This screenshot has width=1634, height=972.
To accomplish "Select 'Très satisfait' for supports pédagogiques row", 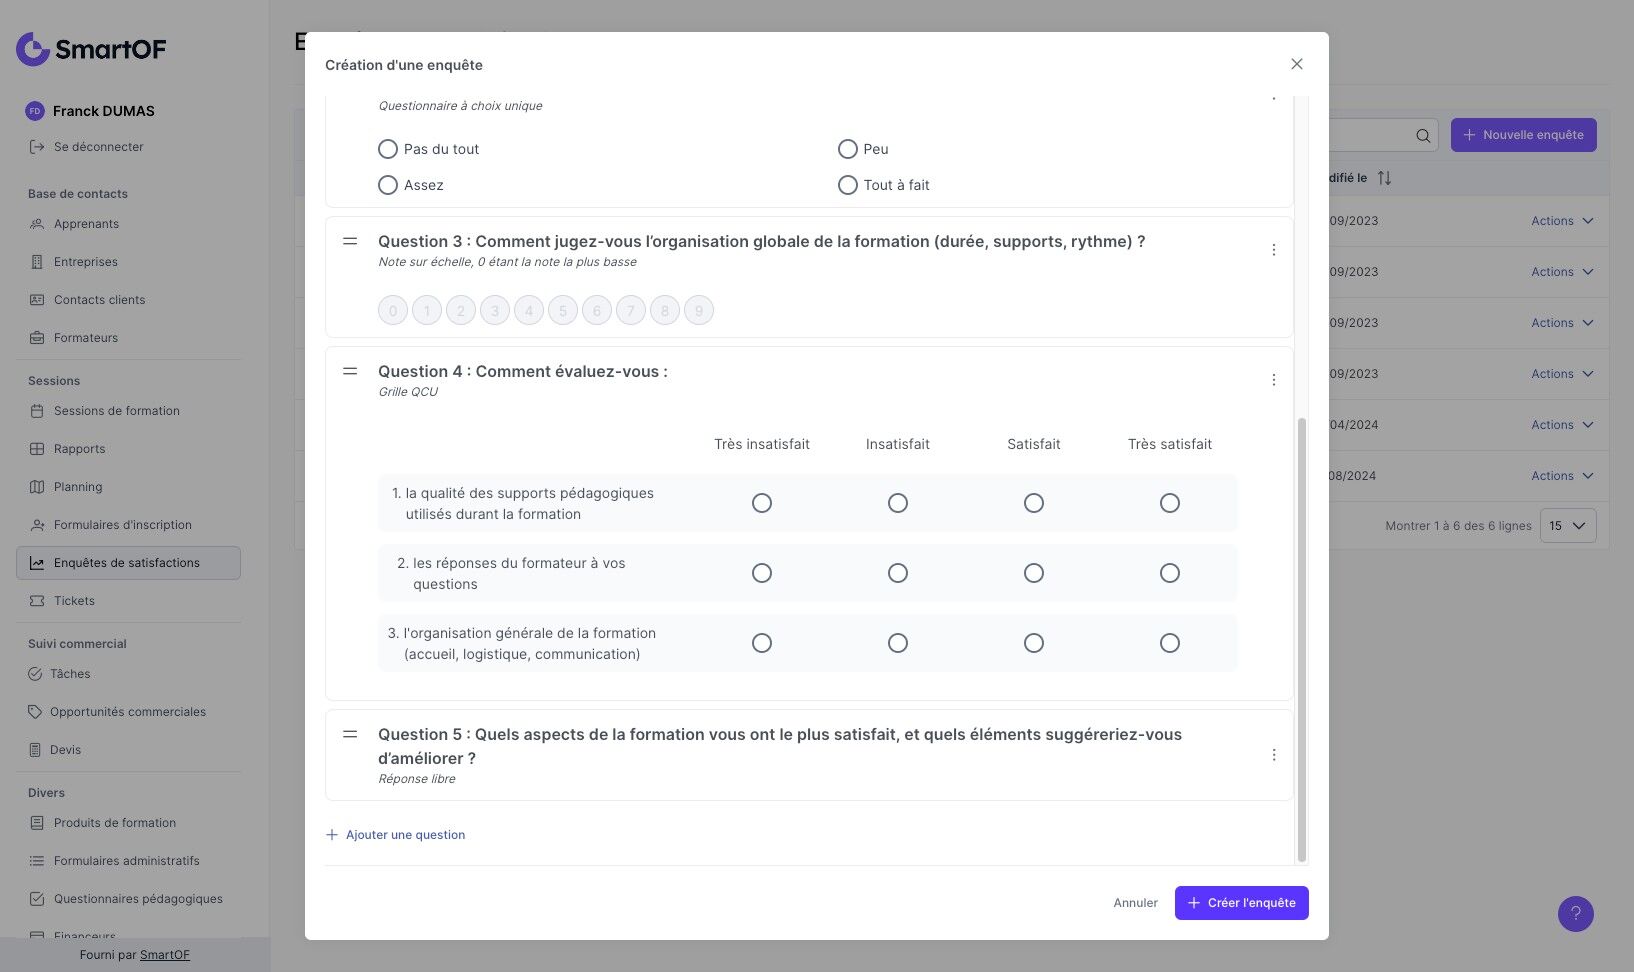I will pos(1169,503).
